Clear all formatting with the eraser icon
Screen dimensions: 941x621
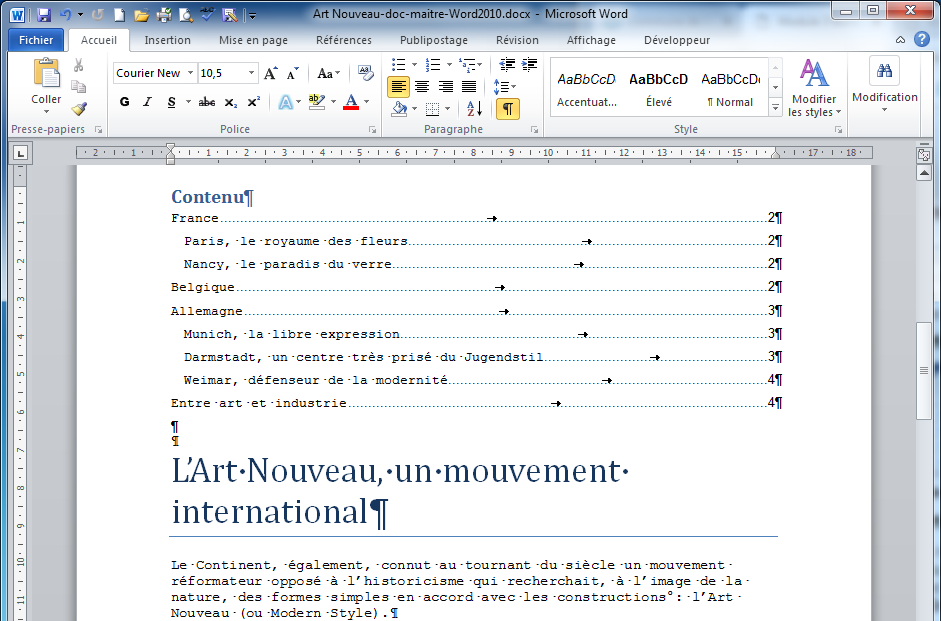coord(365,73)
